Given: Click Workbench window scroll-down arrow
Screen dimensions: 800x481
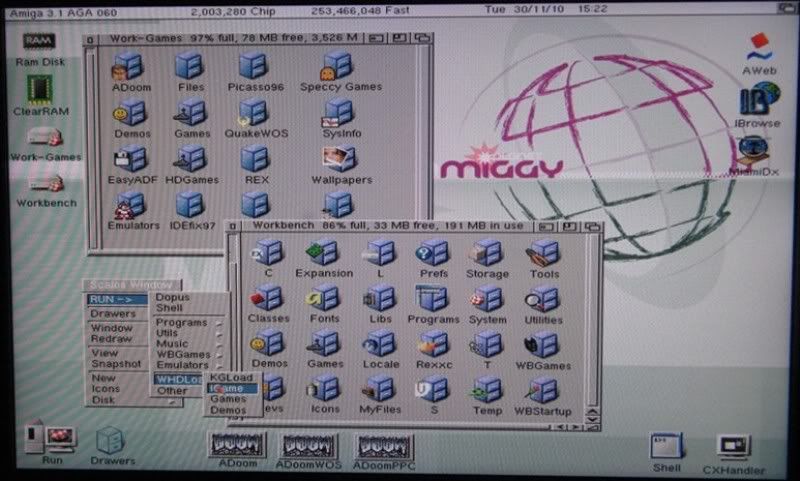Looking at the screenshot, I should pyautogui.click(x=592, y=420).
